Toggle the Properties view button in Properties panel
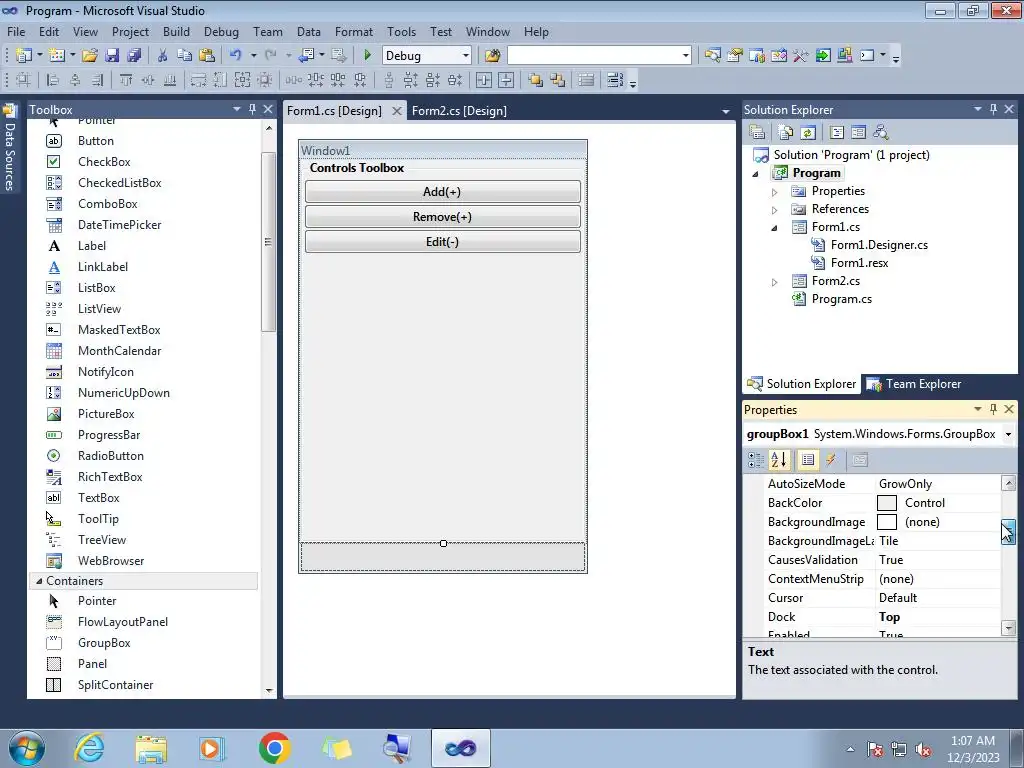1024x768 pixels. pyautogui.click(x=808, y=460)
